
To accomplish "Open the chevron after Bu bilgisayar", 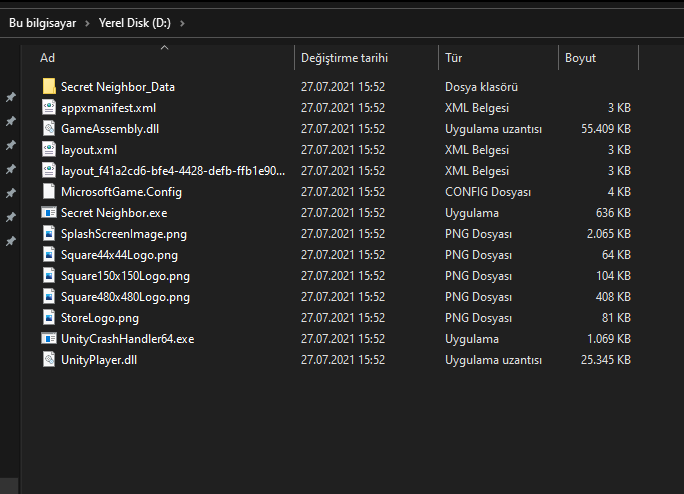I will pos(89,22).
